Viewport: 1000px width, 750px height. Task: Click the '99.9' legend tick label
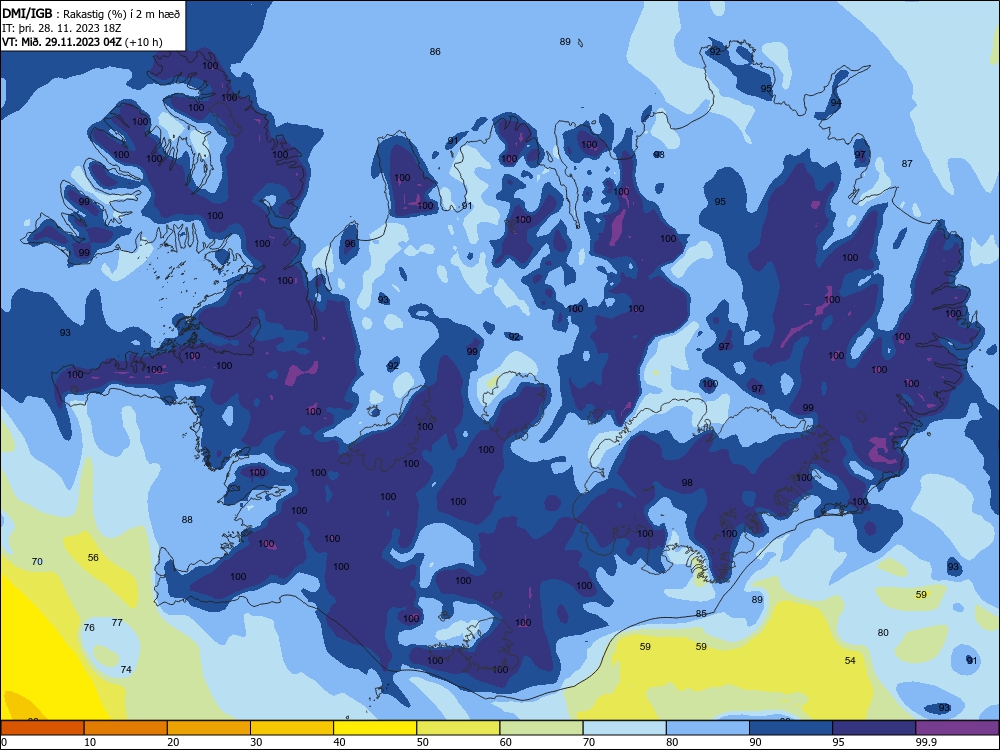tap(925, 742)
